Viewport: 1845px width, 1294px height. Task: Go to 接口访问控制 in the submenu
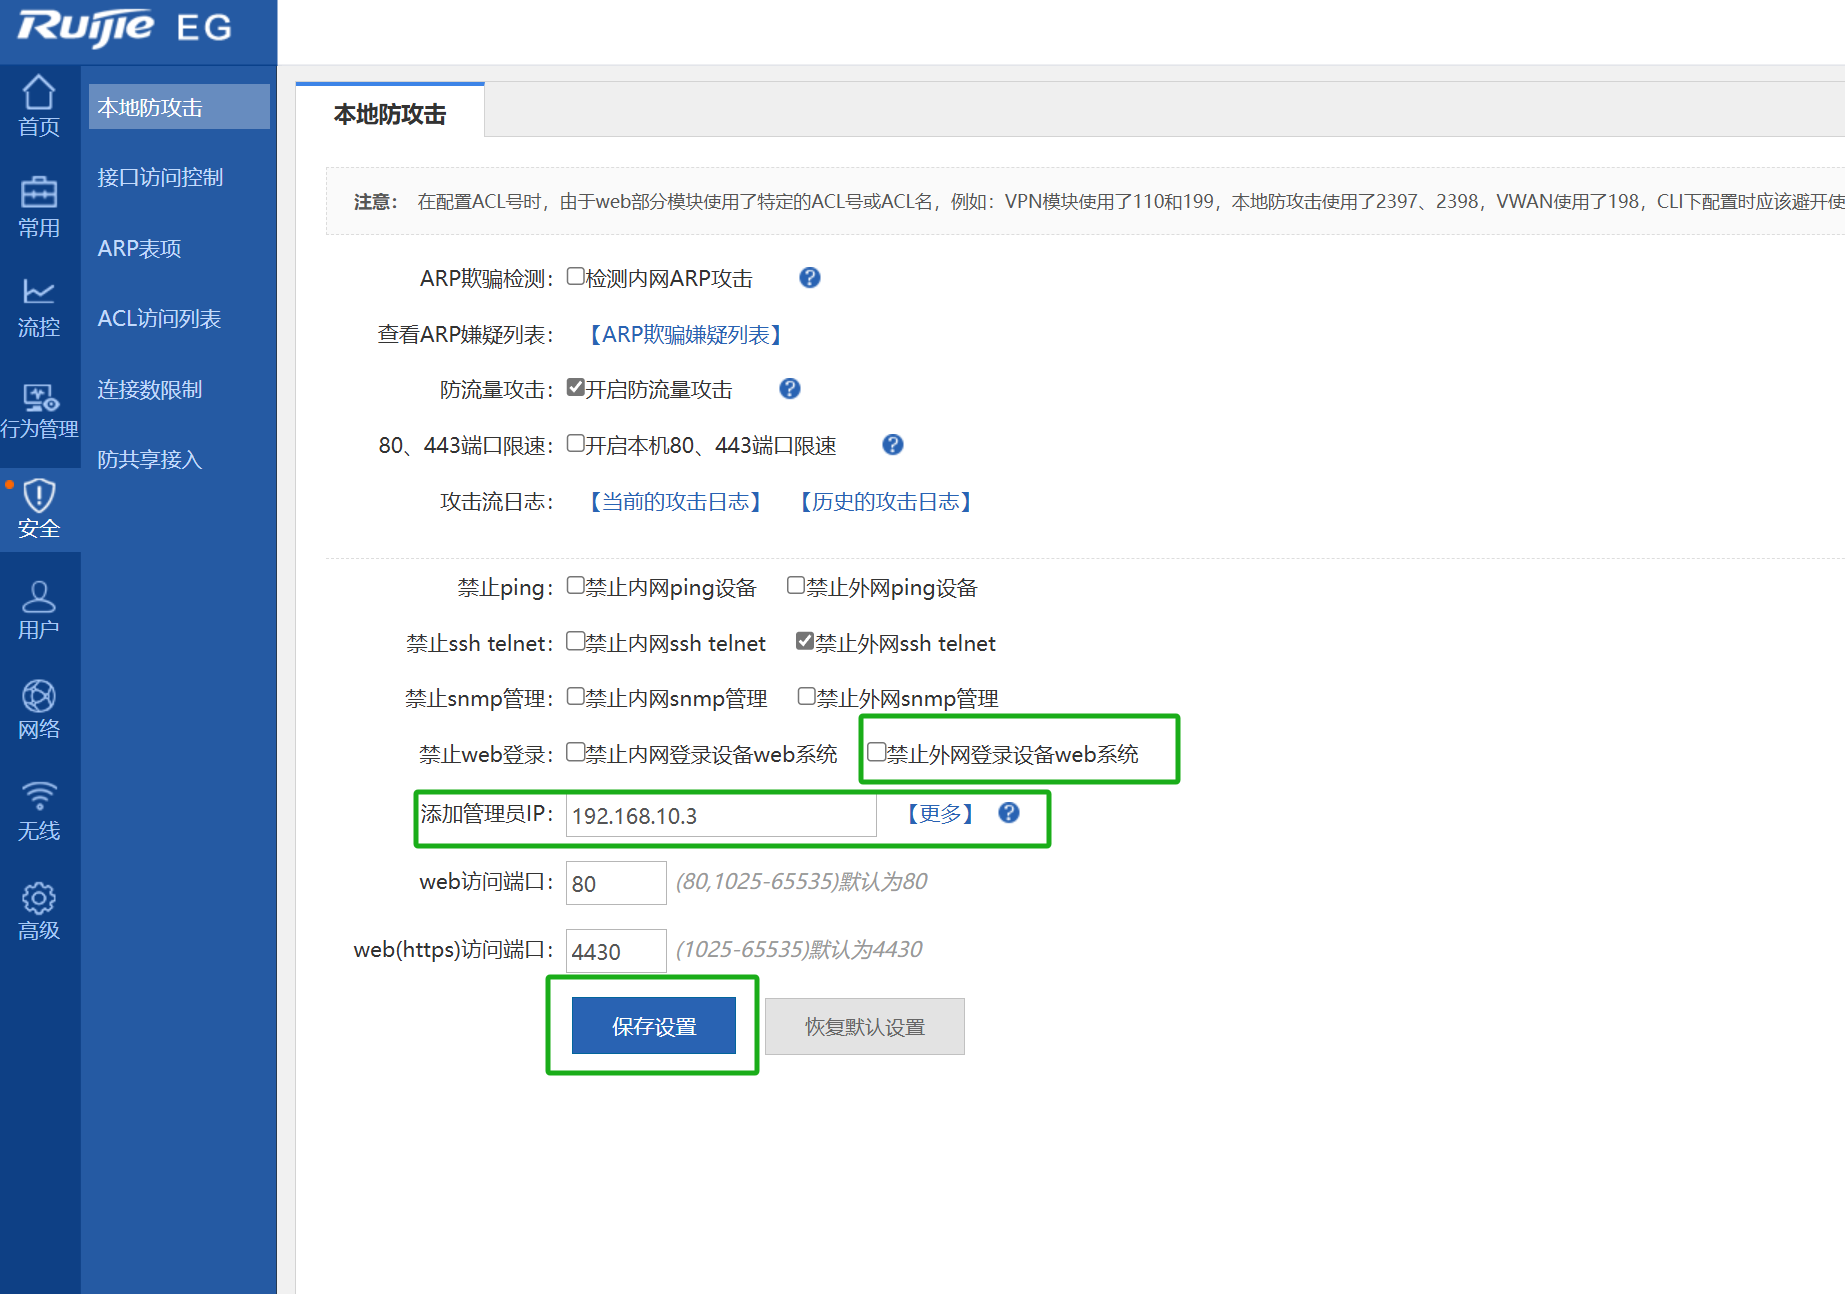[x=160, y=178]
